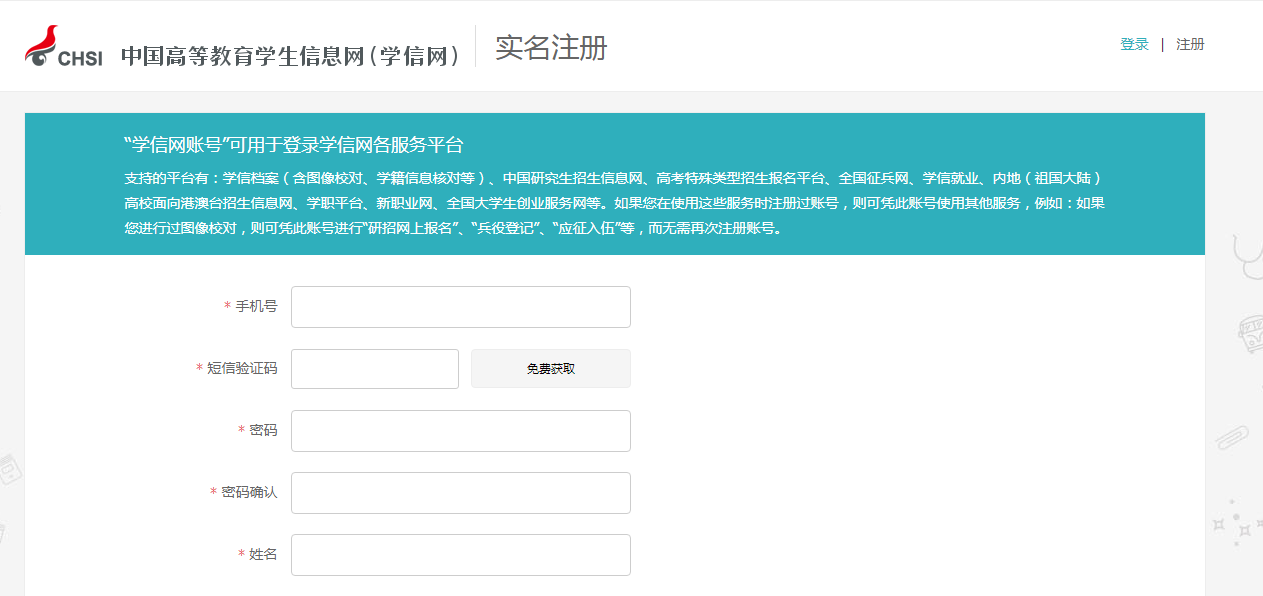
Task: Focus the 密码确认 input box
Action: pyautogui.click(x=460, y=493)
